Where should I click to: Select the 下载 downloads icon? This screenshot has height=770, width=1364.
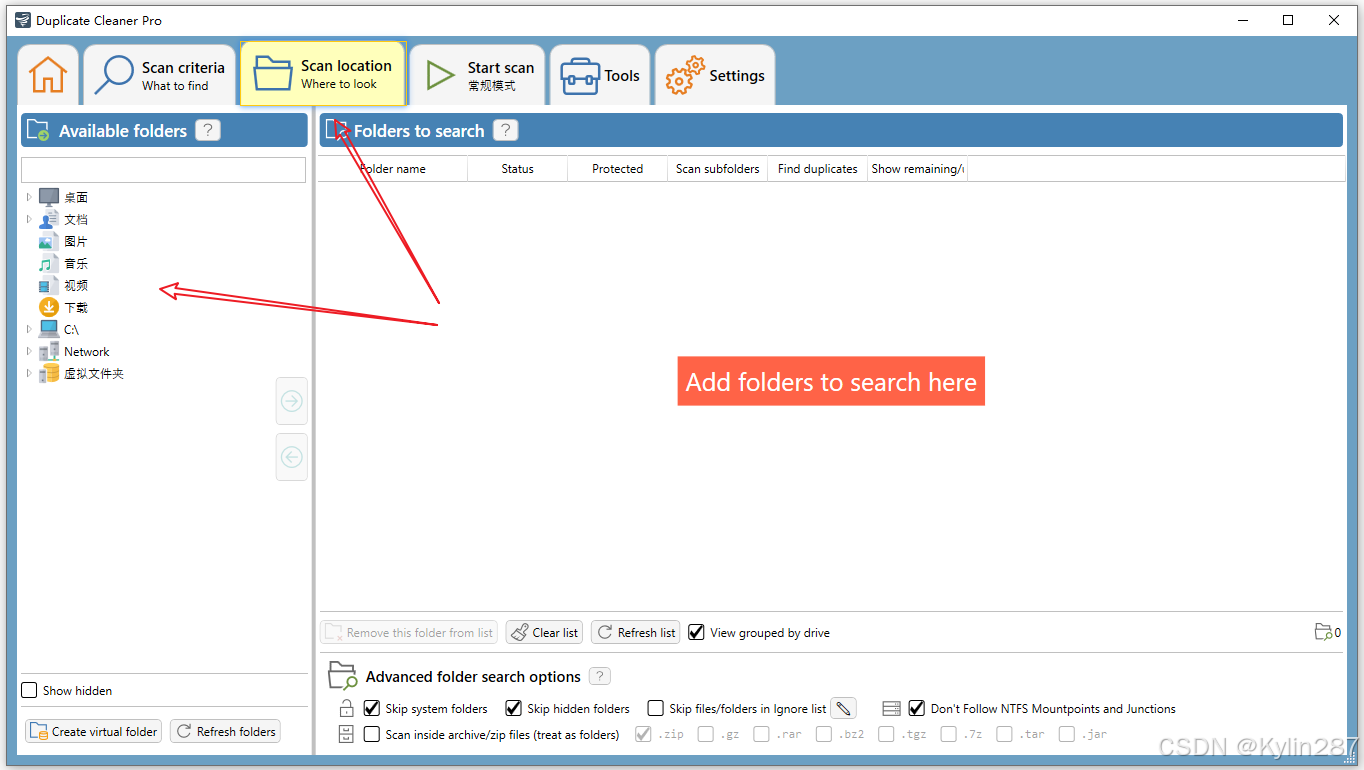click(x=49, y=307)
